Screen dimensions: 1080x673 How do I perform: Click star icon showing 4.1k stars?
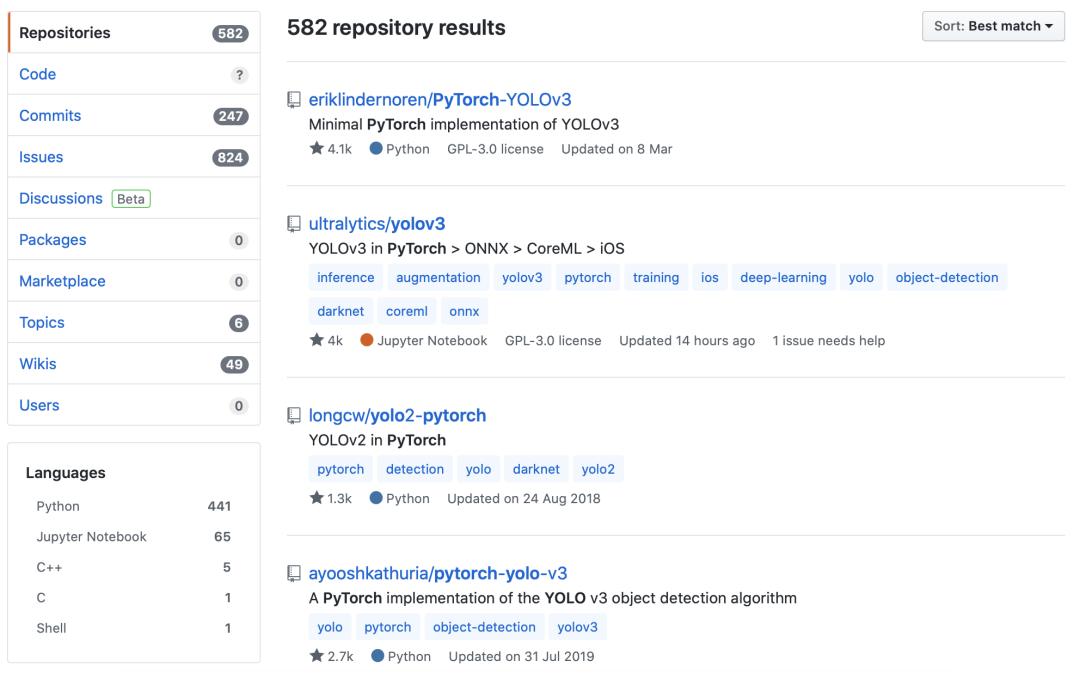click(x=317, y=149)
